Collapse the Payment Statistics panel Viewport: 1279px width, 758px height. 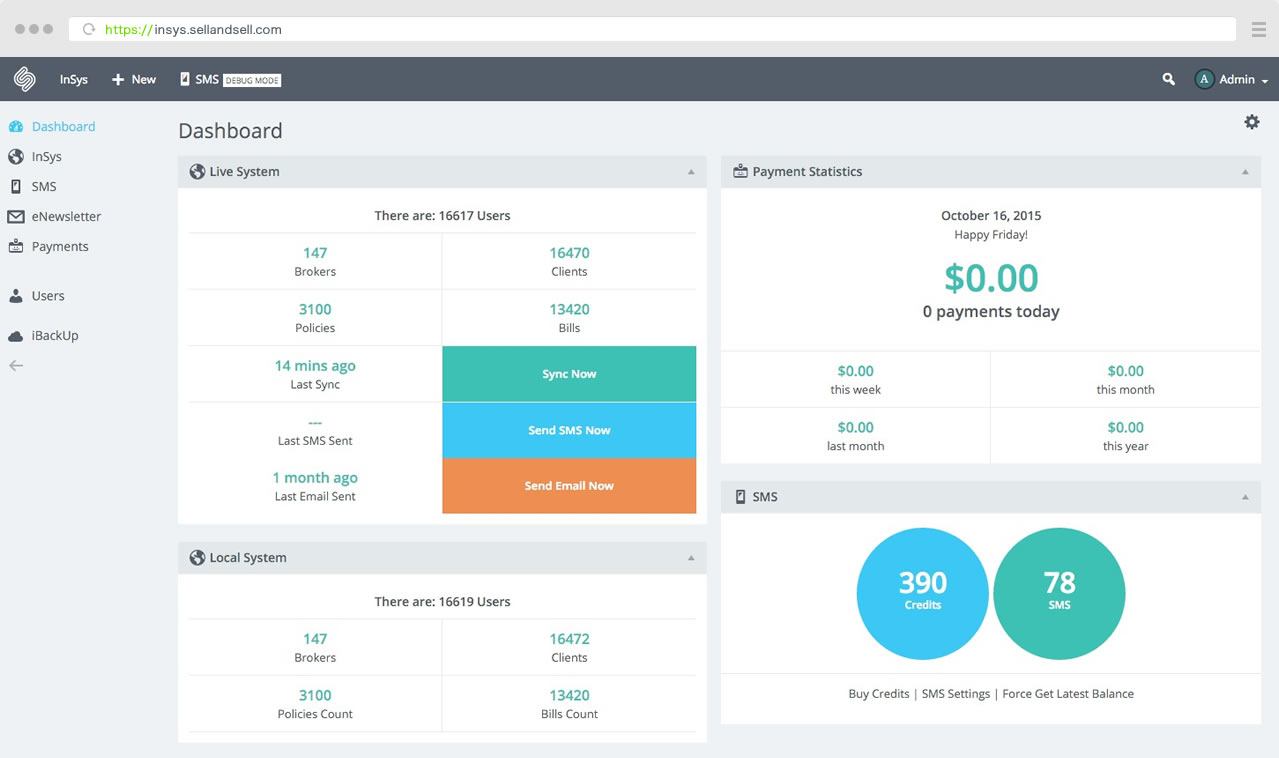[x=1245, y=171]
